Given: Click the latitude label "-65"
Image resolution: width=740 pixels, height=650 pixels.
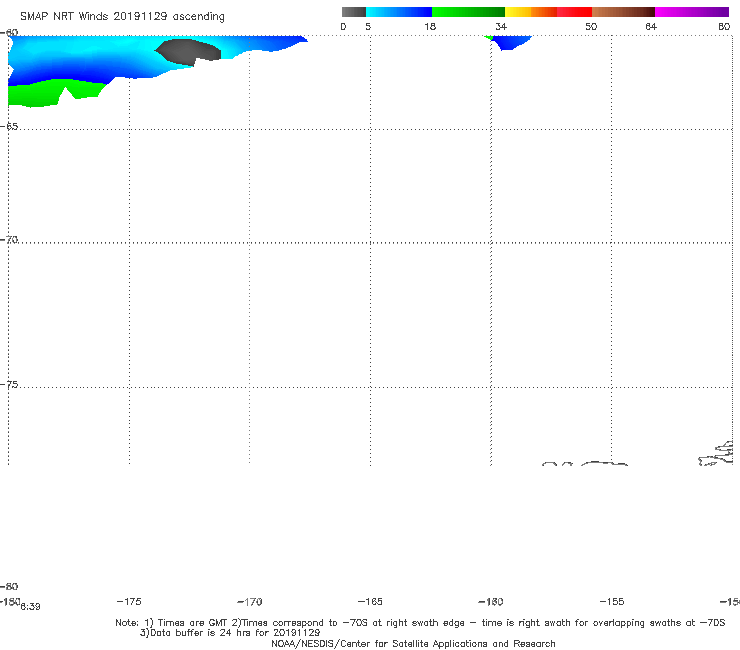Looking at the screenshot, I should 9,127.
